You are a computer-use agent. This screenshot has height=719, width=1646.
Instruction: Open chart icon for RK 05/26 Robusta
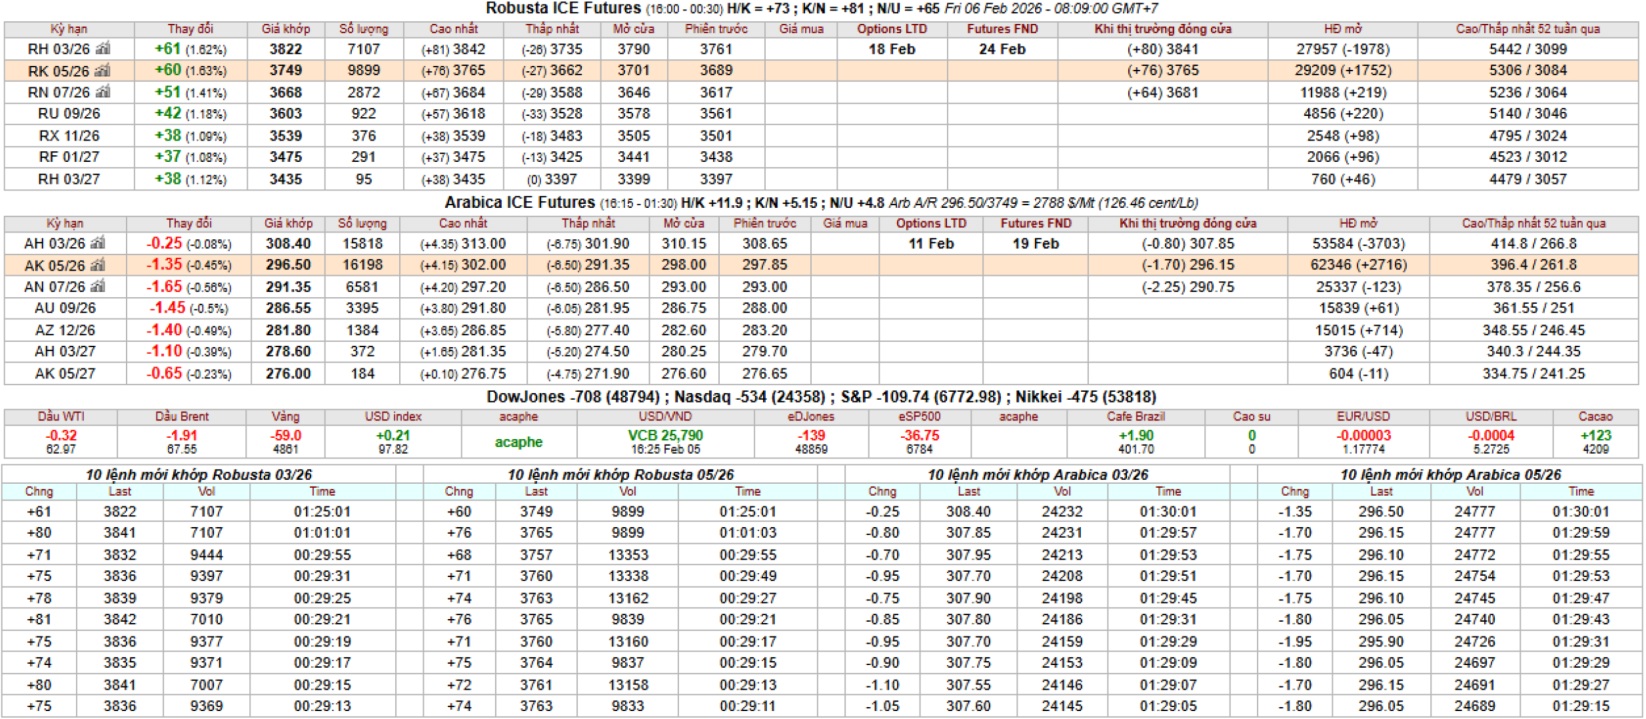click(103, 71)
